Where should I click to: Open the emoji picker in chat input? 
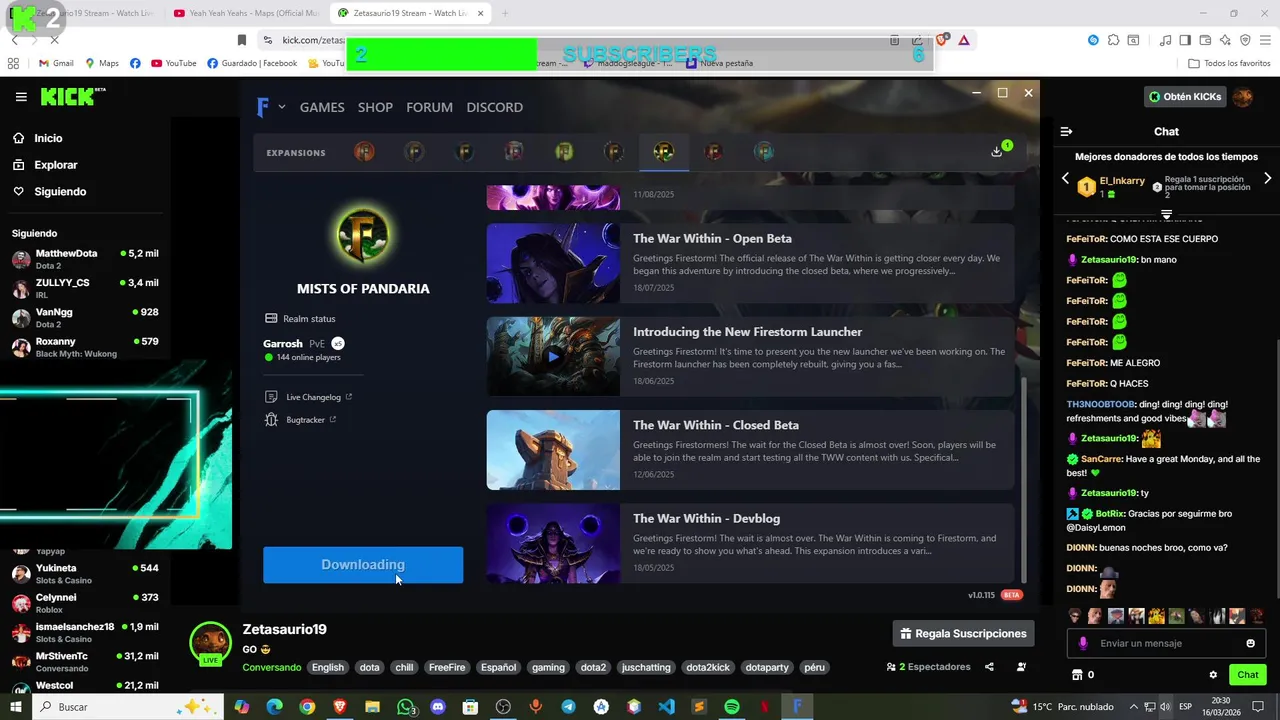click(1250, 643)
